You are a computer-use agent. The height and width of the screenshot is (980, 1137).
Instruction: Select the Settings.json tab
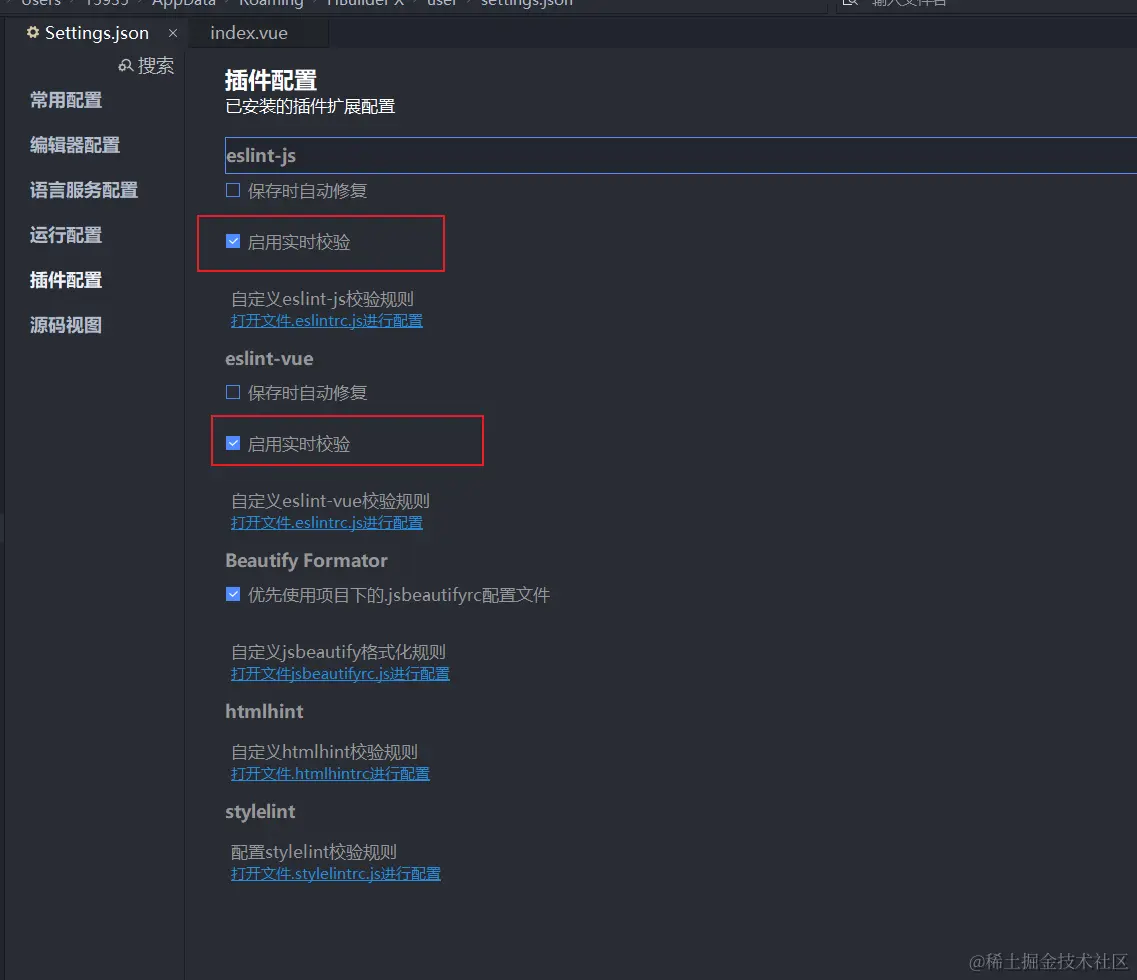[x=96, y=33]
